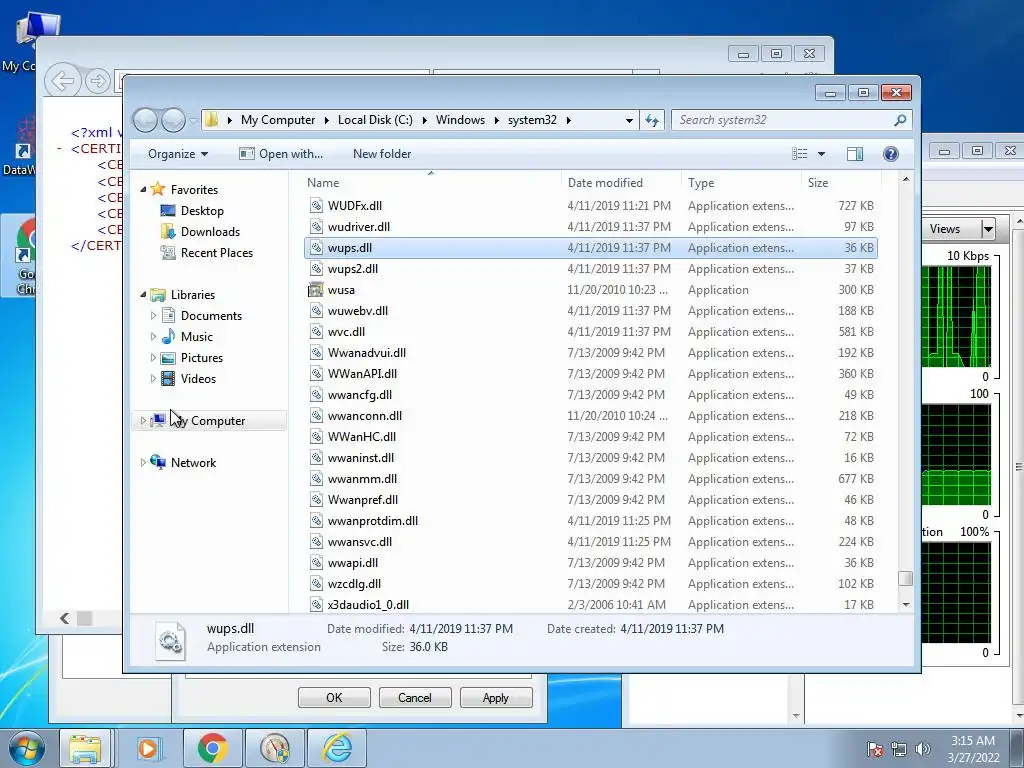
Task: Select wwancfg.dll file icon
Action: click(316, 394)
